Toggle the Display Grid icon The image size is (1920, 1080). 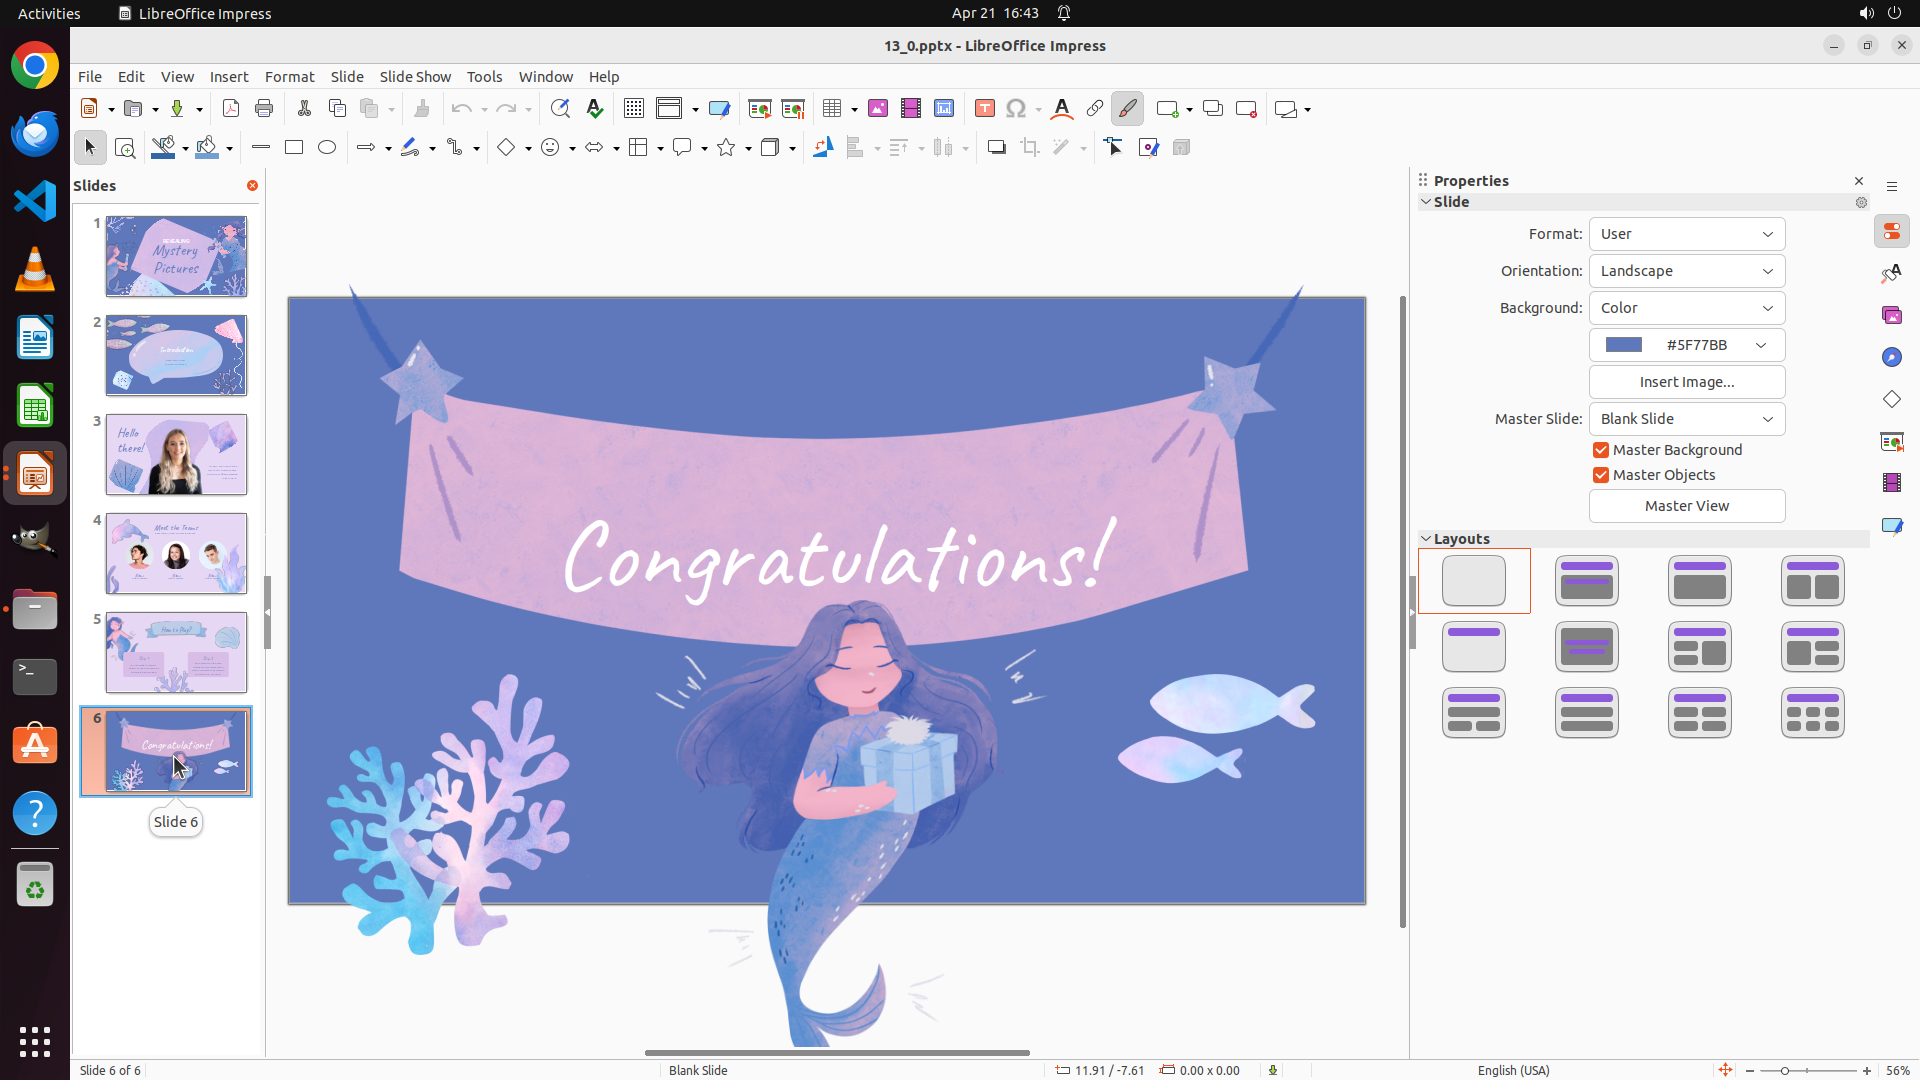[x=634, y=109]
